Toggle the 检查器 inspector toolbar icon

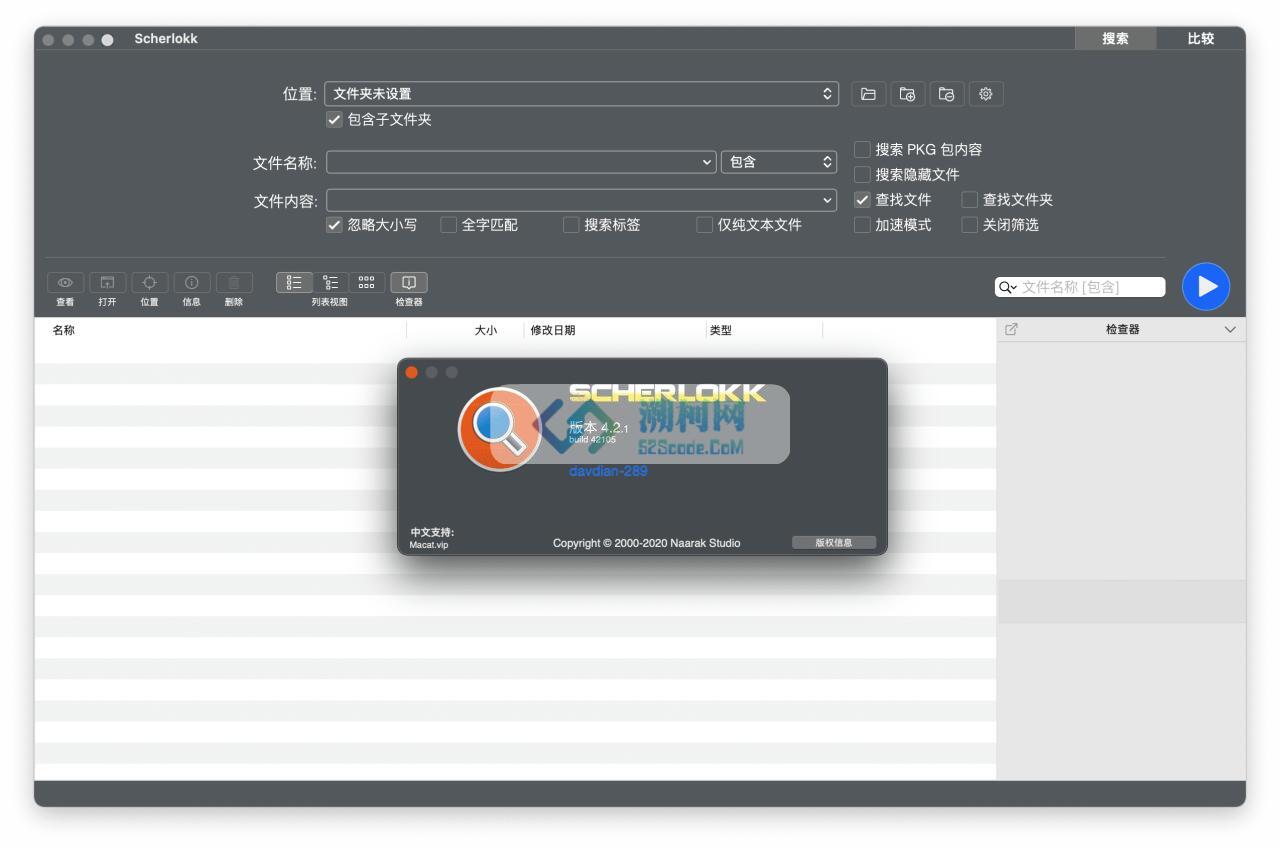(x=408, y=283)
